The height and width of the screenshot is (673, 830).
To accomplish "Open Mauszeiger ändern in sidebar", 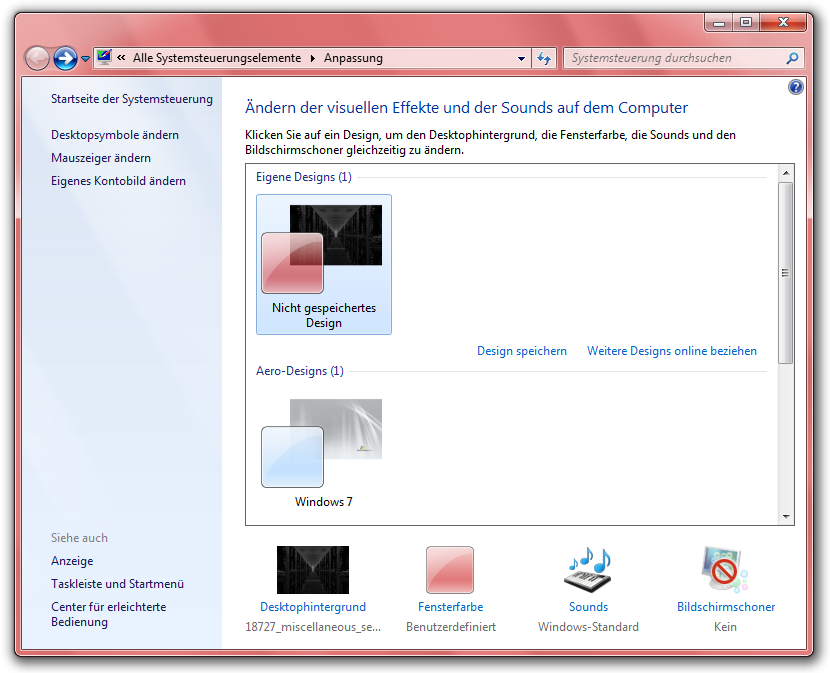I will click(x=101, y=158).
